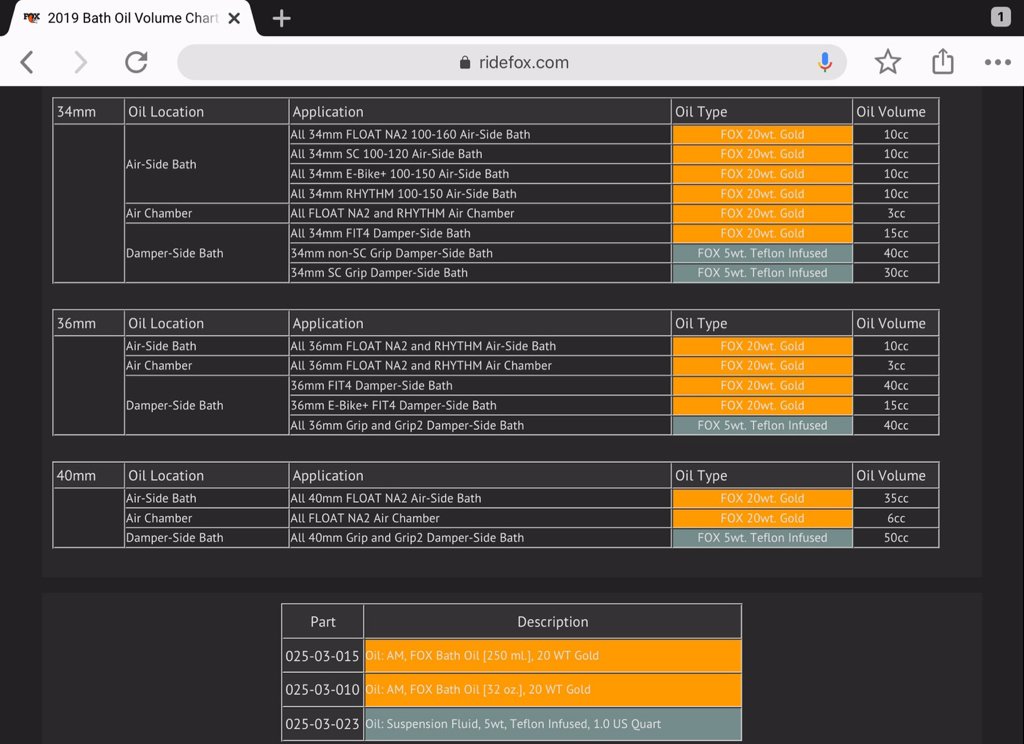The image size is (1024, 744).
Task: Click 'All 36mm FLOAT NA2 and RHYTHM Air-Side Bath'
Action: pos(423,346)
